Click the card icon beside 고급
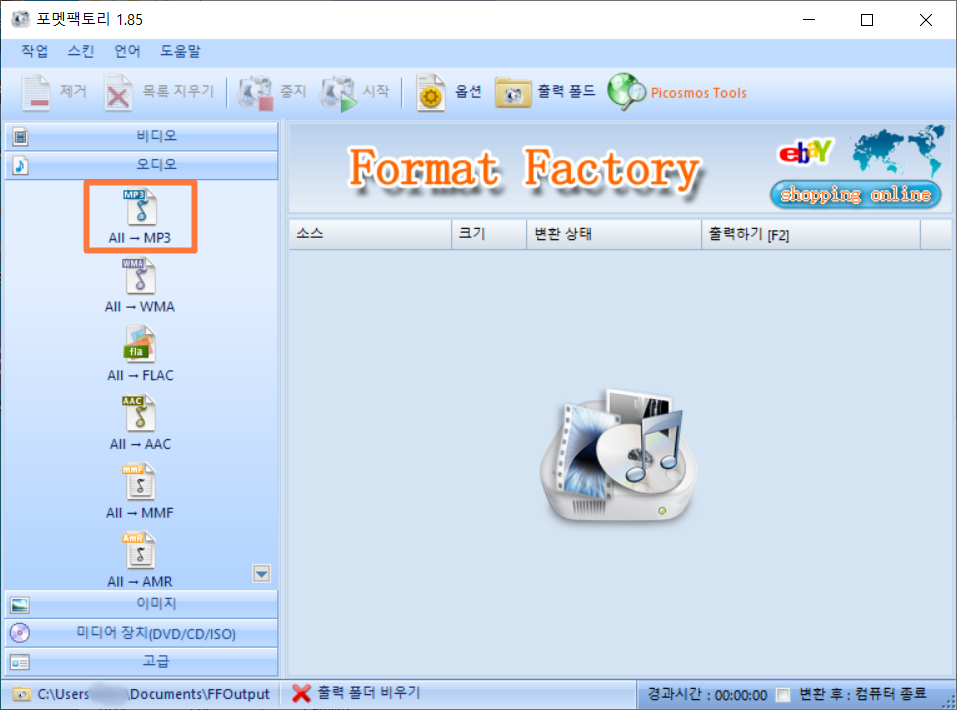The width and height of the screenshot is (957, 710). point(20,662)
